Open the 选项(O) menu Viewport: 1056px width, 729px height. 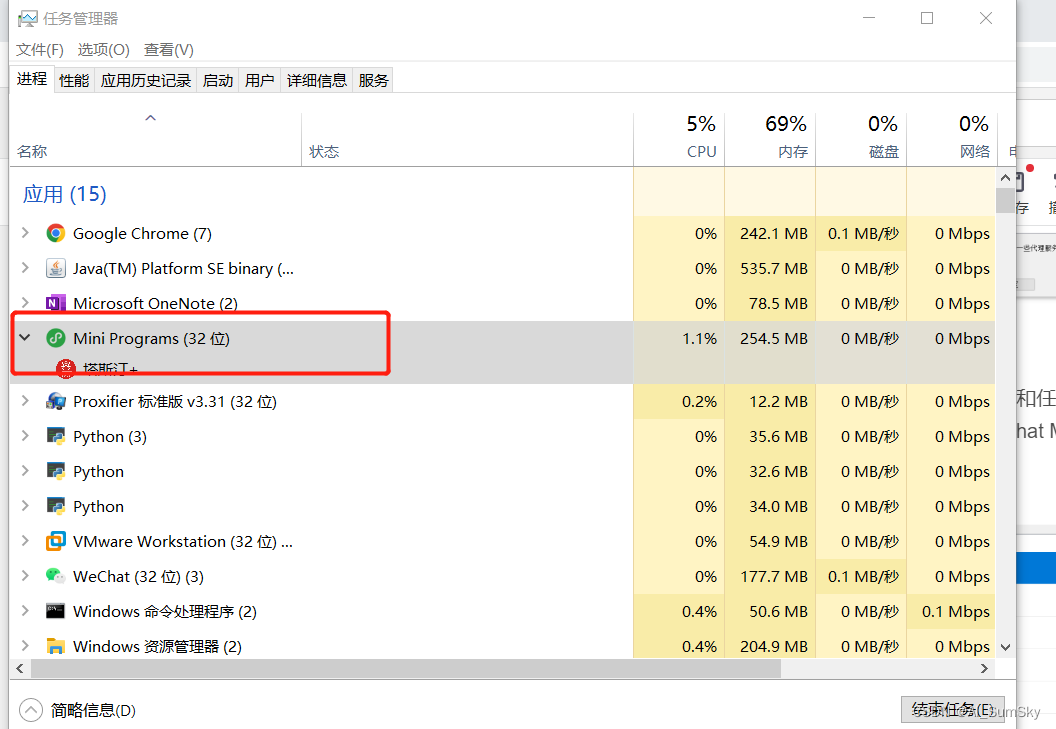103,50
